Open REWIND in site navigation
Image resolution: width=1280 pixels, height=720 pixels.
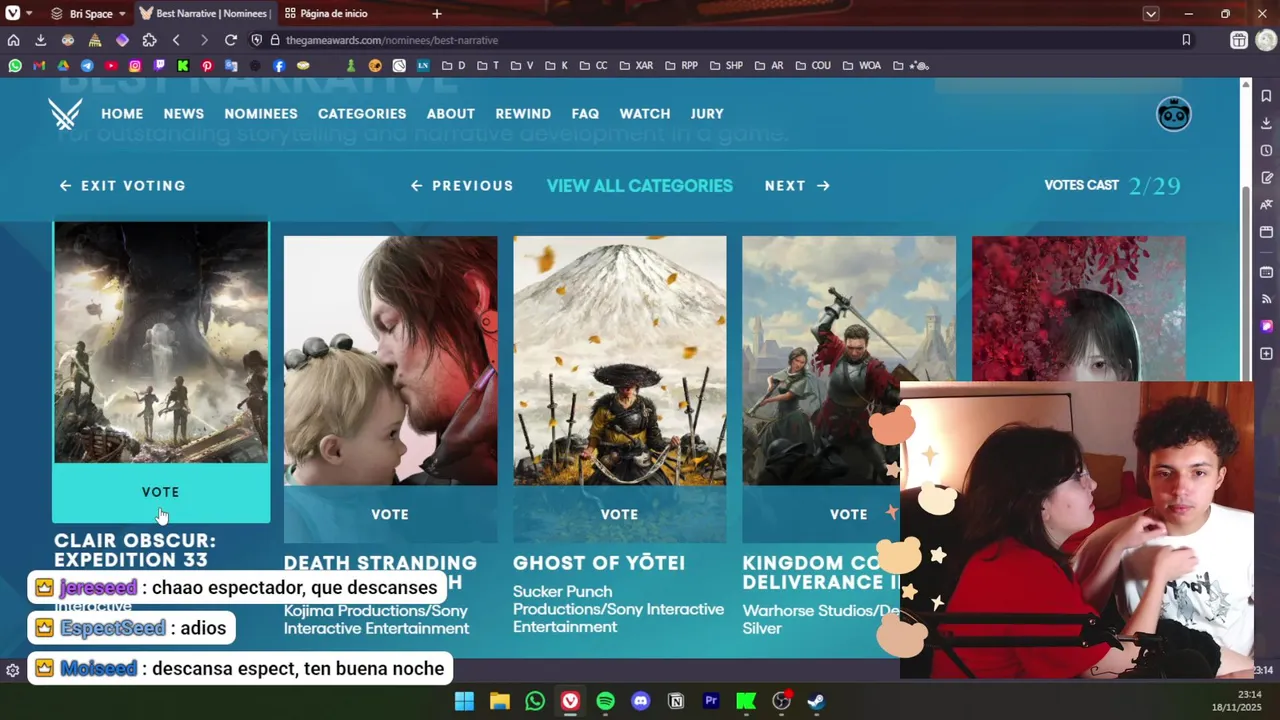[x=523, y=114]
